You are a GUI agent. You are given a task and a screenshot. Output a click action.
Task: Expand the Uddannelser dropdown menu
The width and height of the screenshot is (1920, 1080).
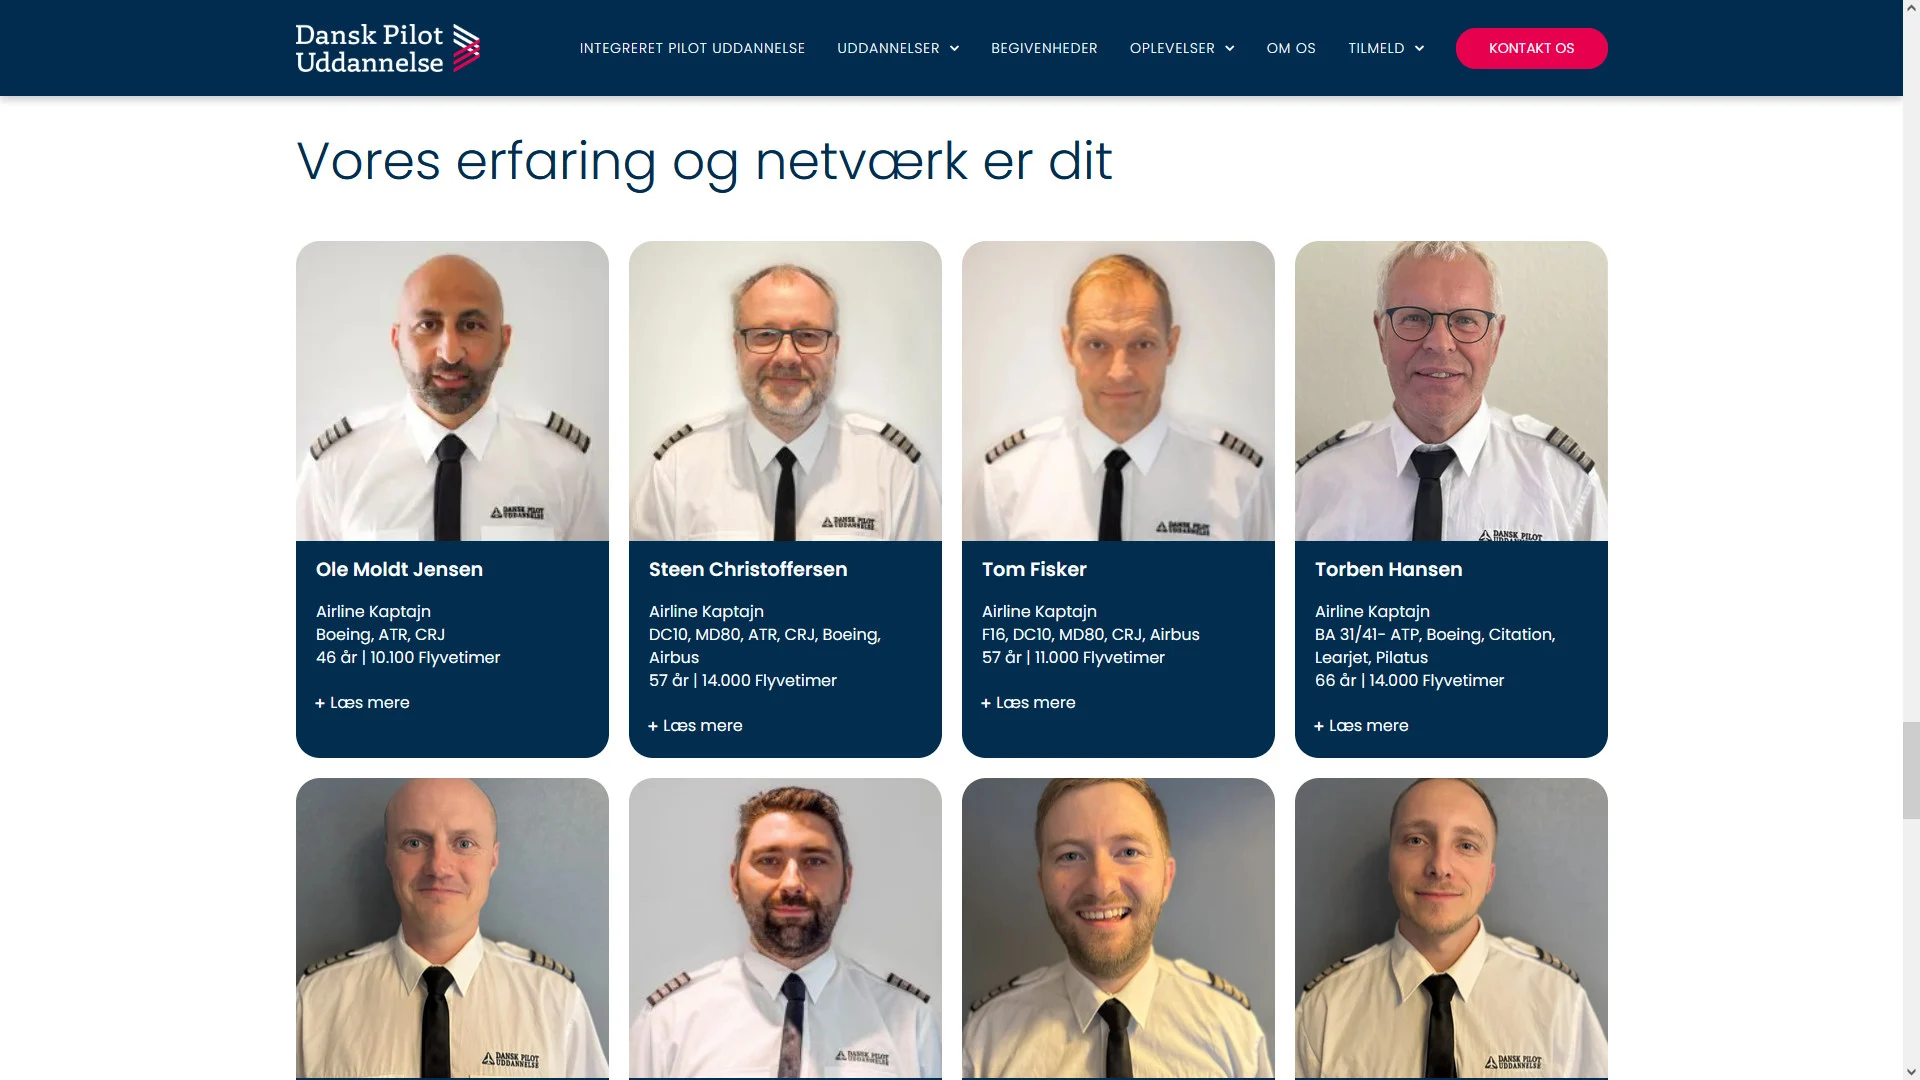click(898, 48)
